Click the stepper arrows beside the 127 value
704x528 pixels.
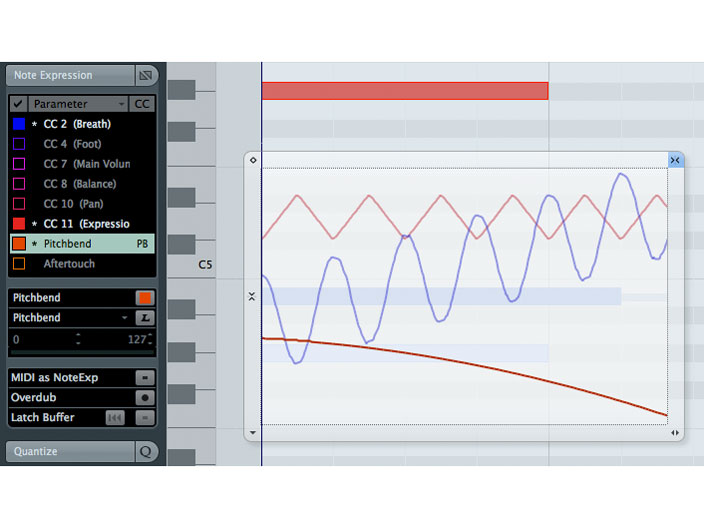tap(150, 339)
